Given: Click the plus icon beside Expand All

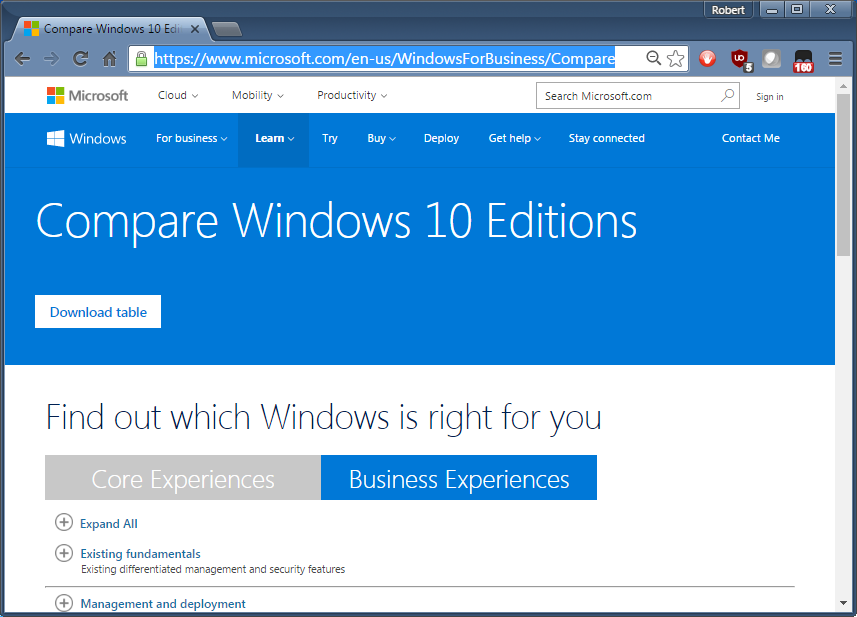Looking at the screenshot, I should click(x=64, y=522).
